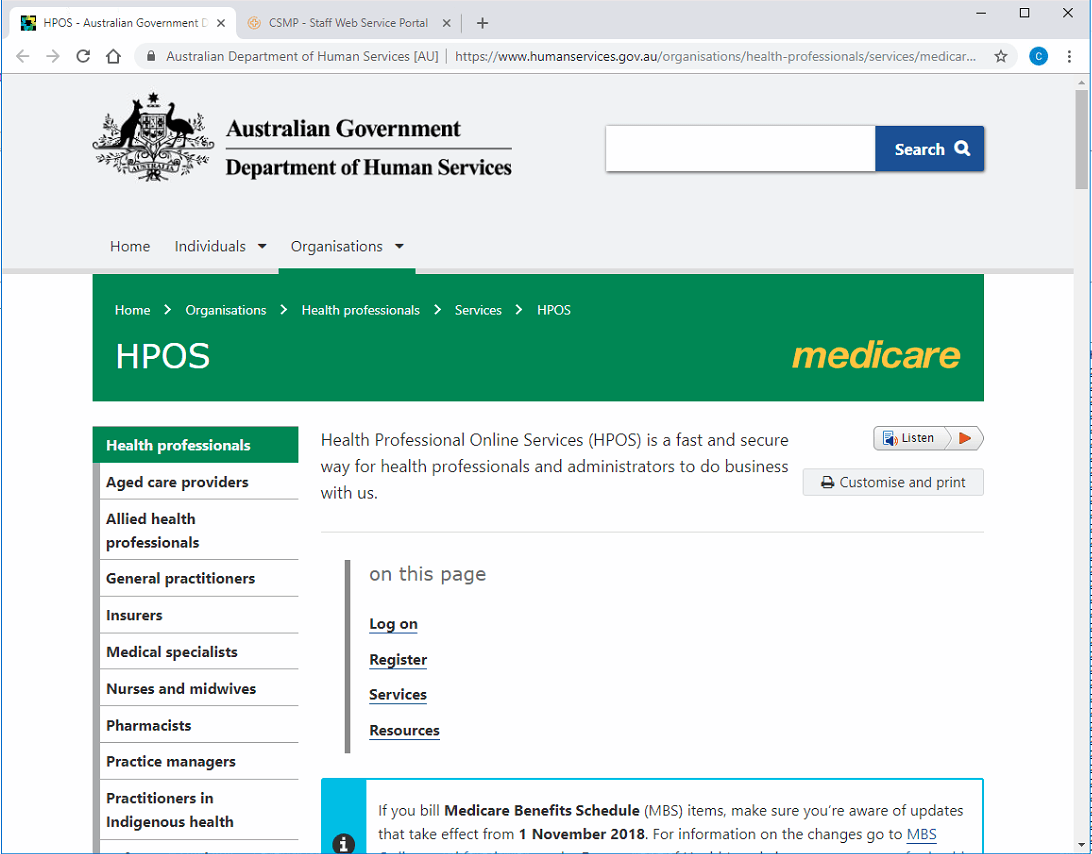The width and height of the screenshot is (1092, 854).
Task: Click the padlock security icon
Action: coord(150,56)
